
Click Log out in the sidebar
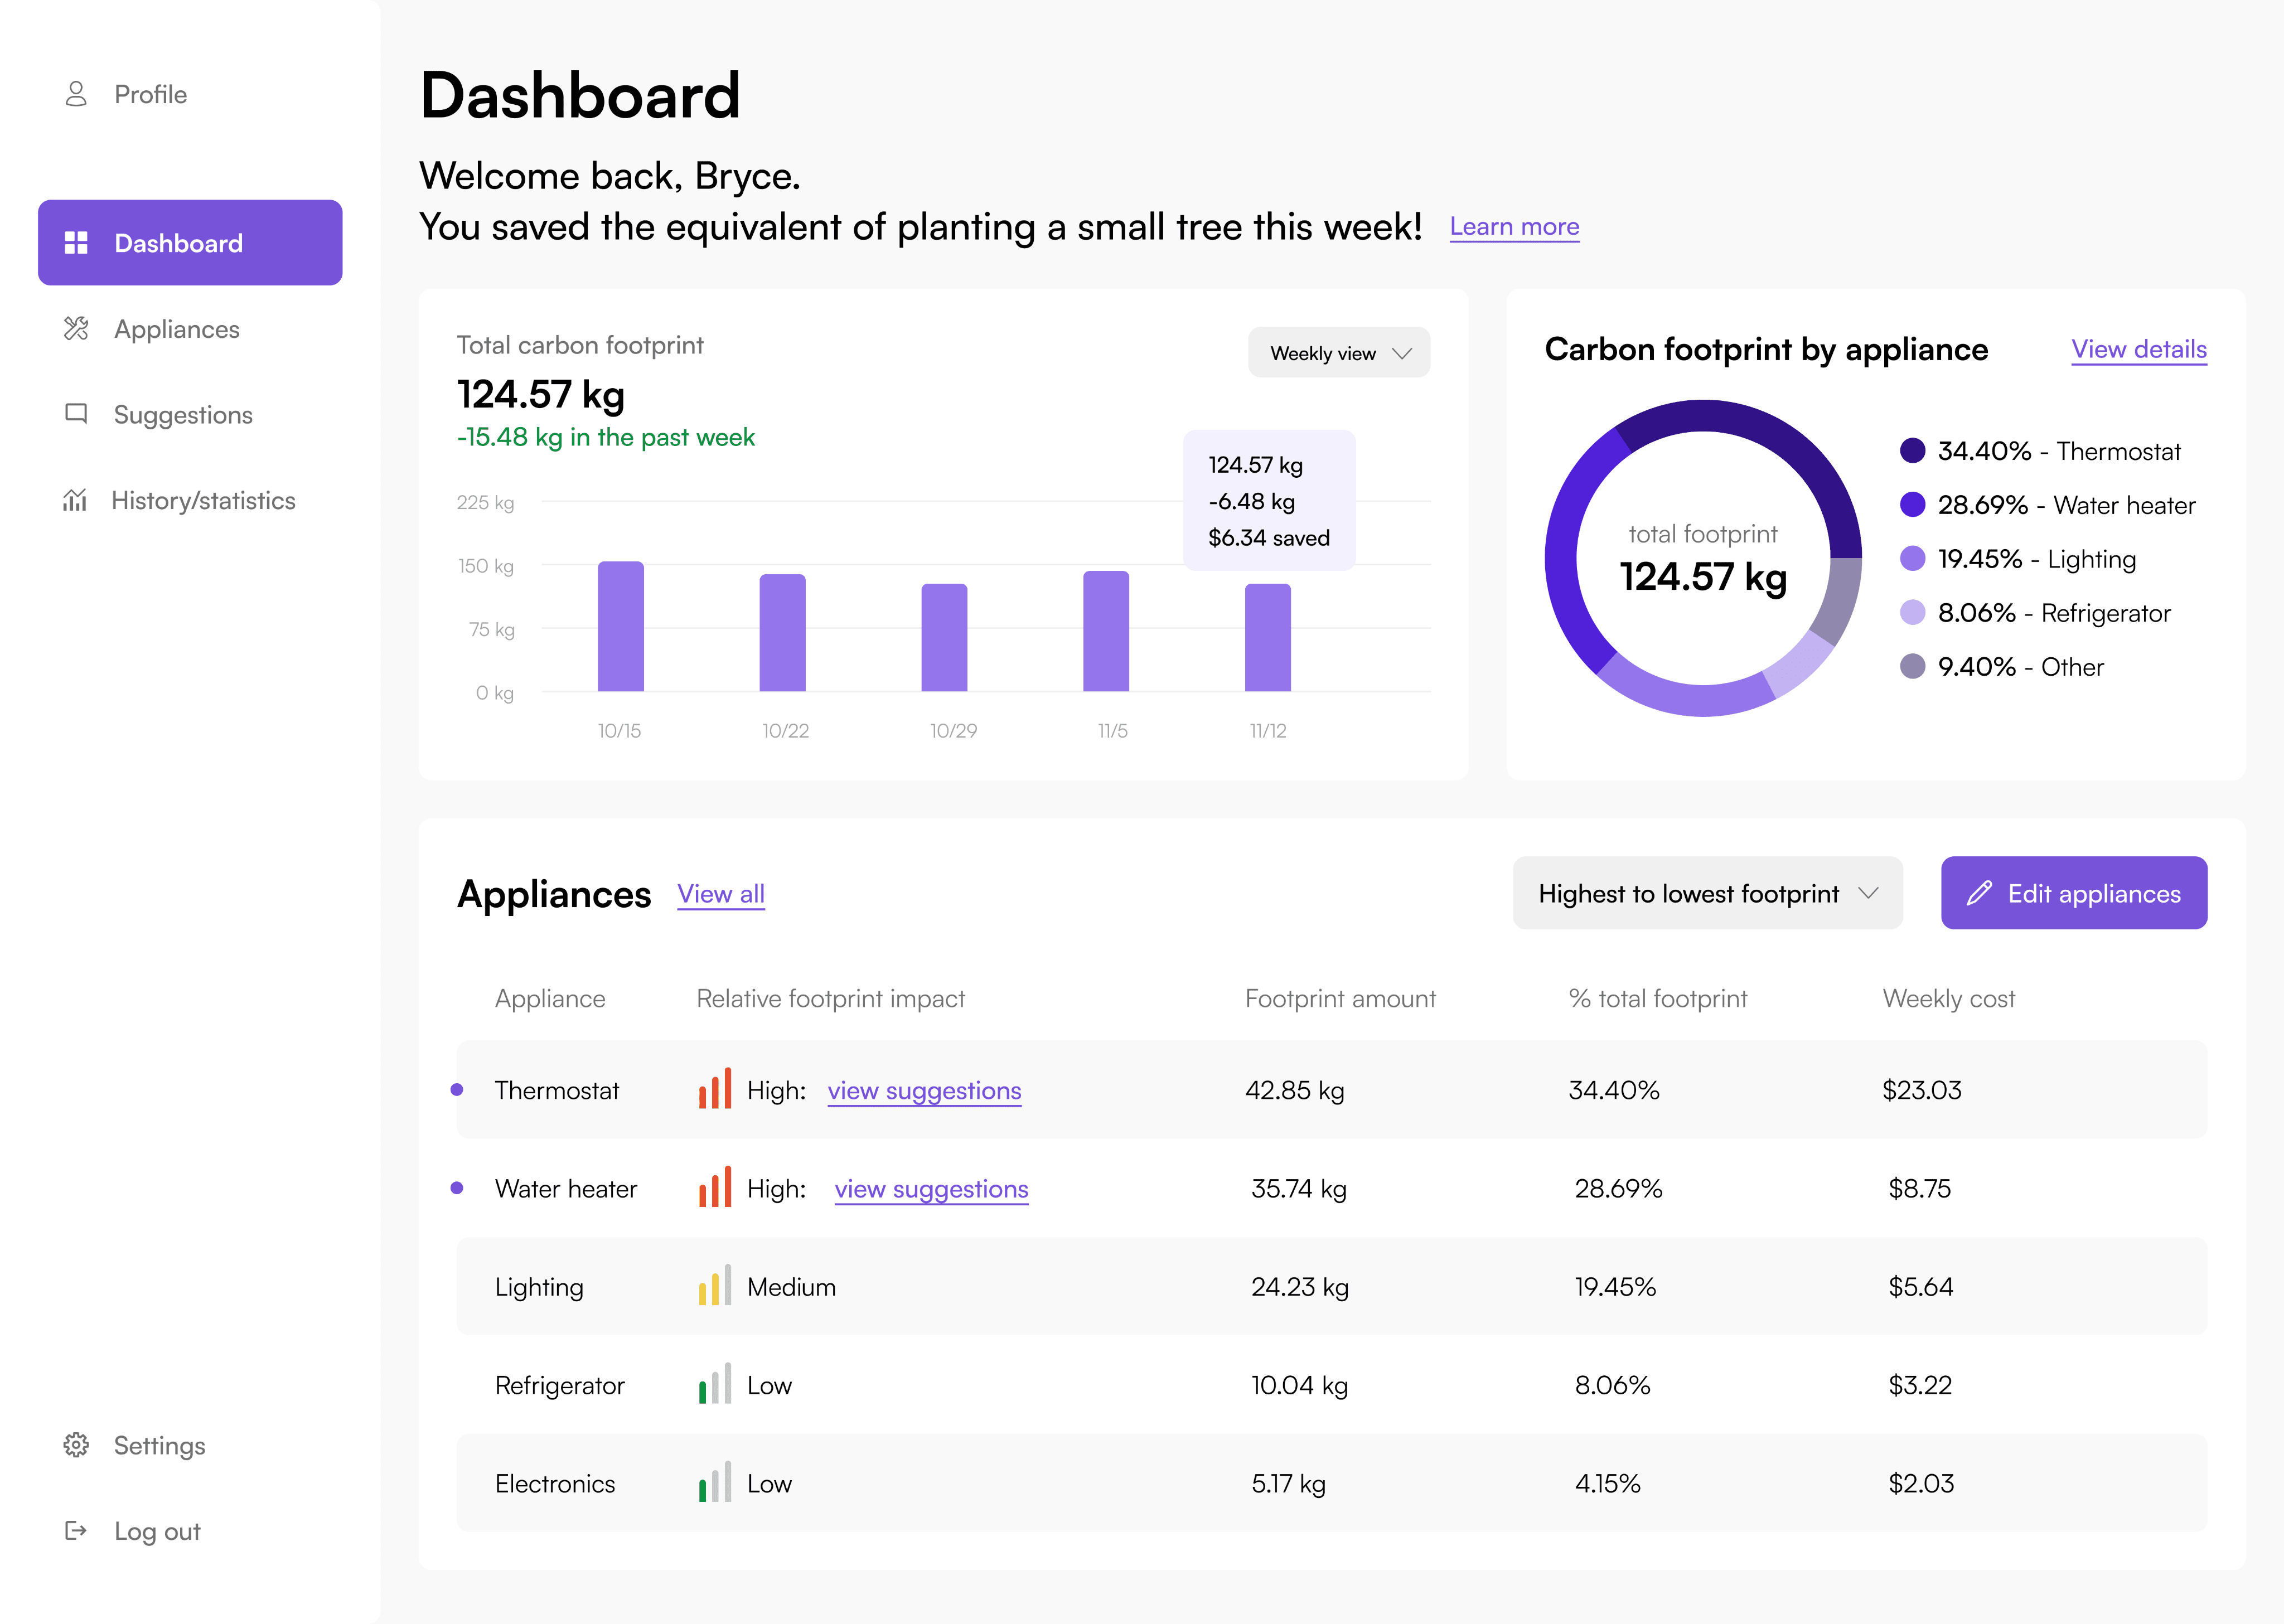132,1531
